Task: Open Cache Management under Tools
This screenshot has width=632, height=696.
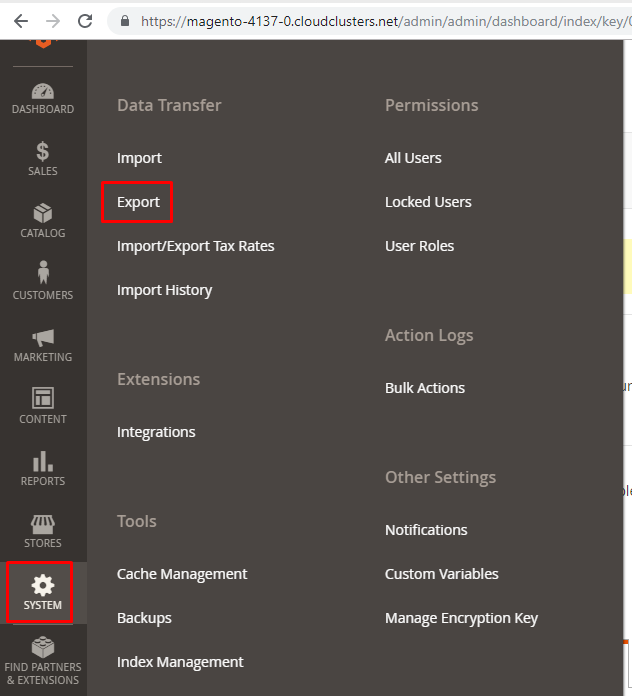Action: (182, 574)
